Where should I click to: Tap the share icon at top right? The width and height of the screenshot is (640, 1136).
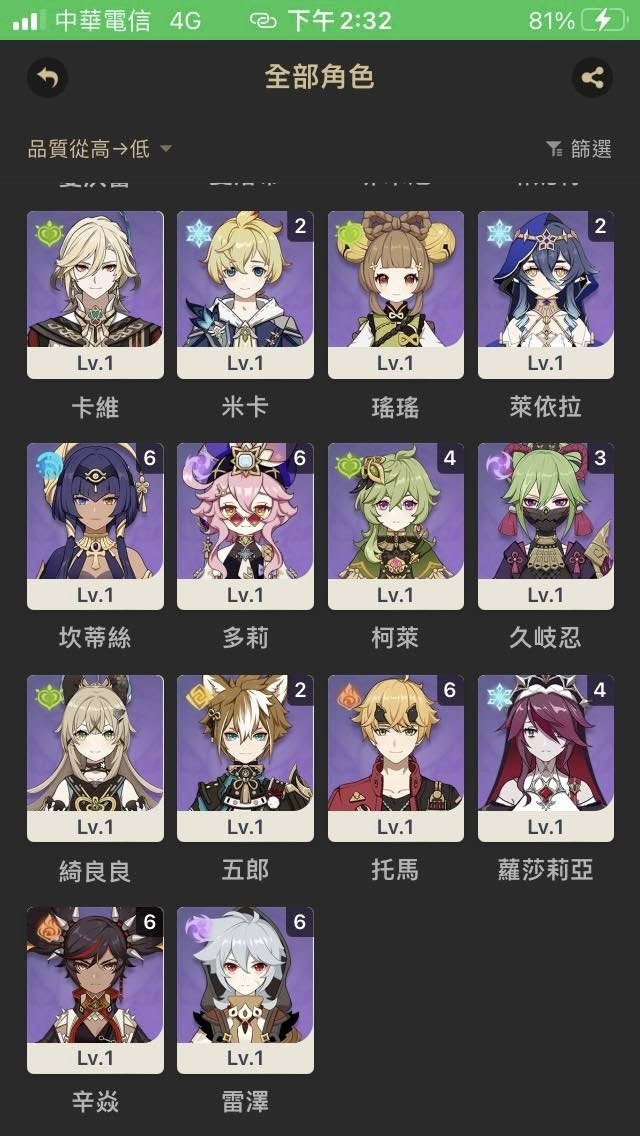tap(592, 77)
